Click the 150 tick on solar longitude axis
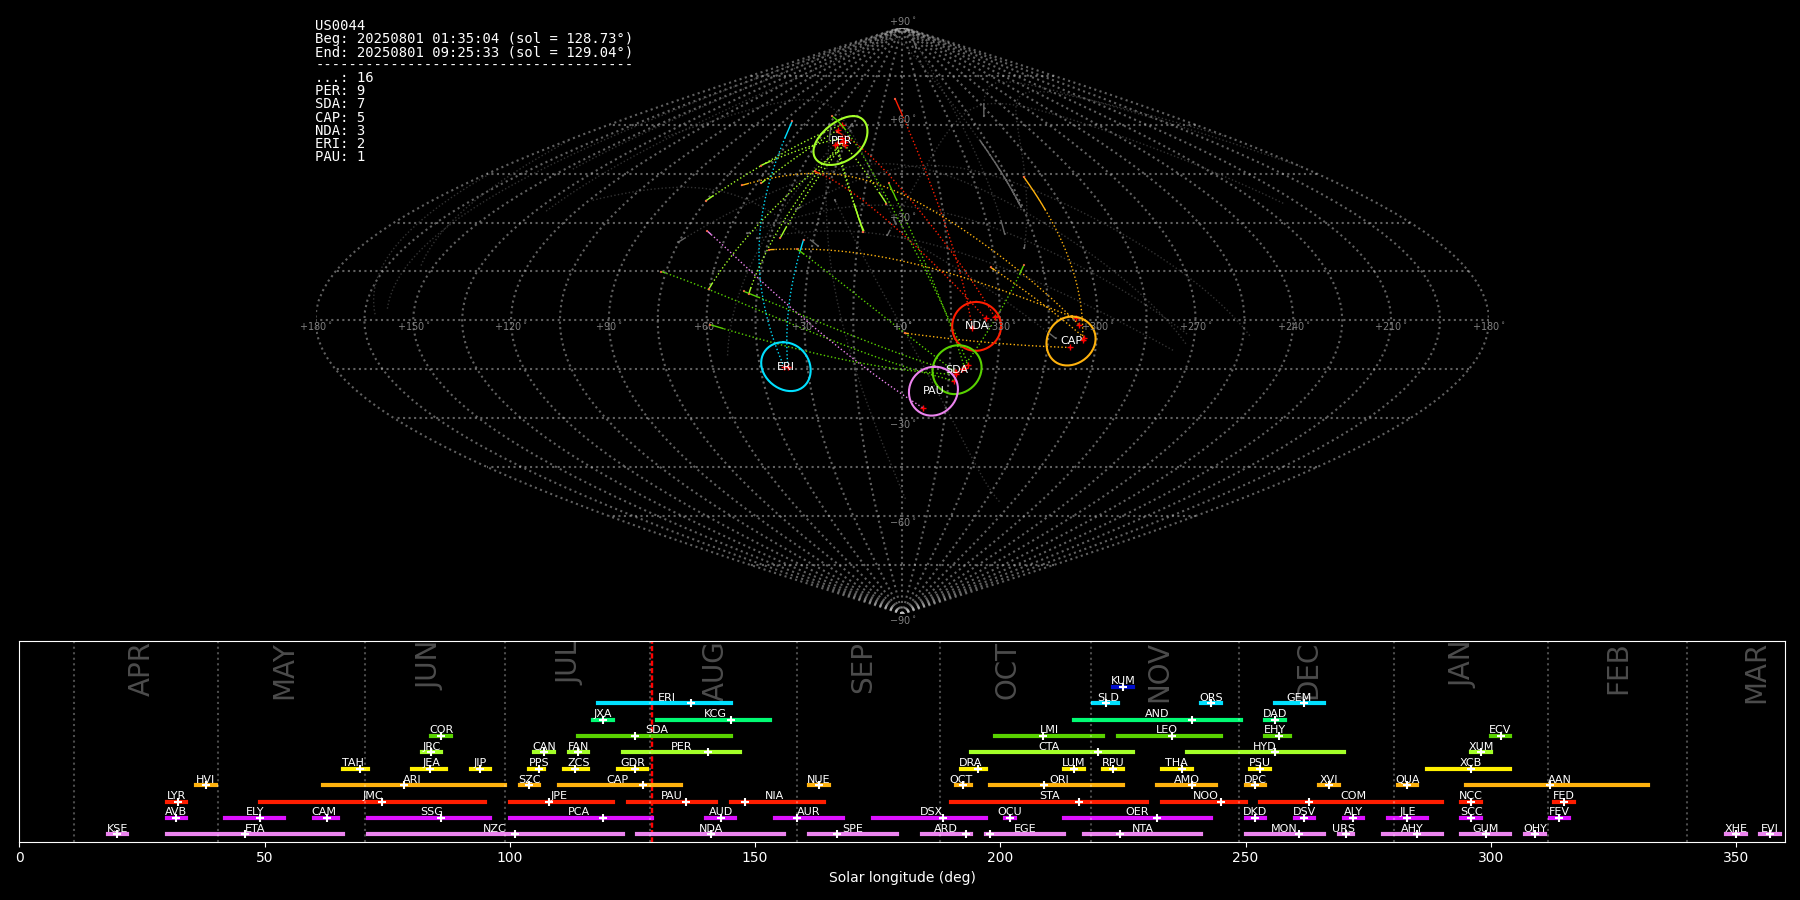Screen dimensions: 1800x900 pos(755,857)
